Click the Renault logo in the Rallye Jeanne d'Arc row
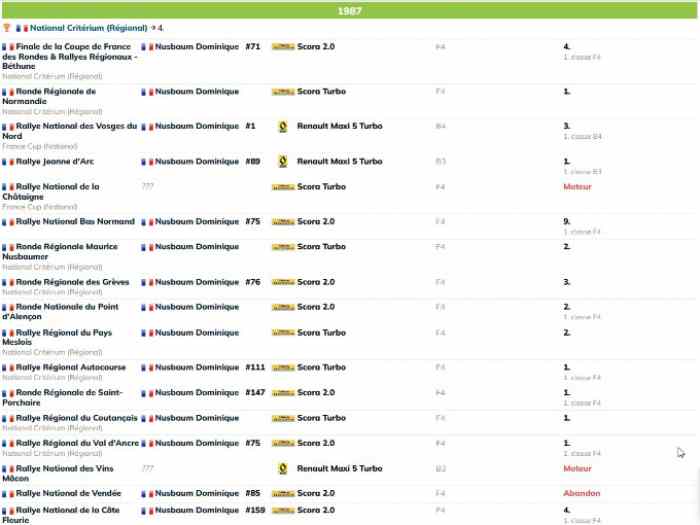 [283, 162]
